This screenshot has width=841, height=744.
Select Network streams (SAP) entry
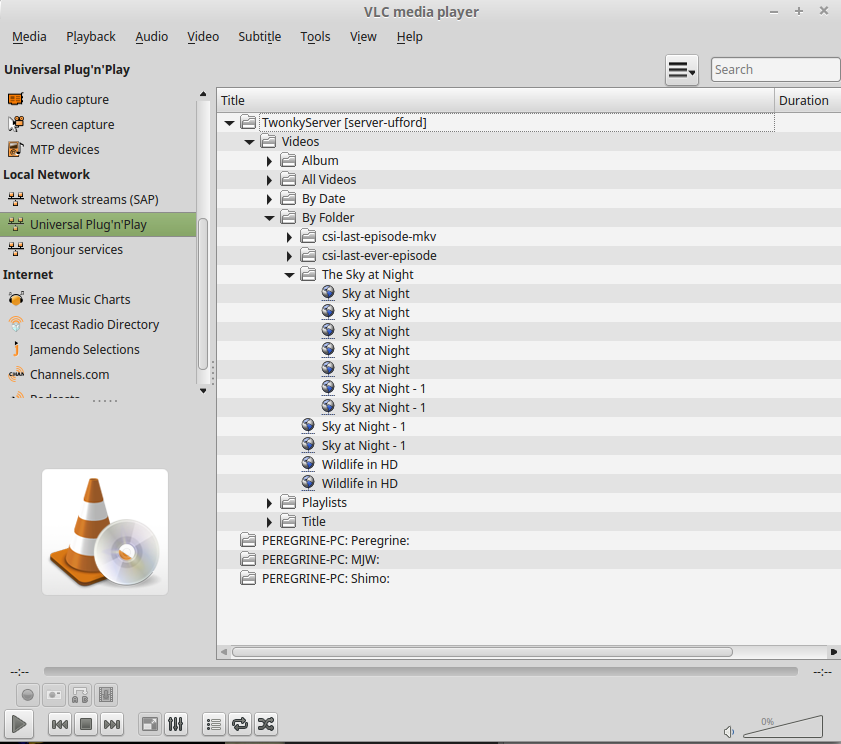click(x=99, y=200)
